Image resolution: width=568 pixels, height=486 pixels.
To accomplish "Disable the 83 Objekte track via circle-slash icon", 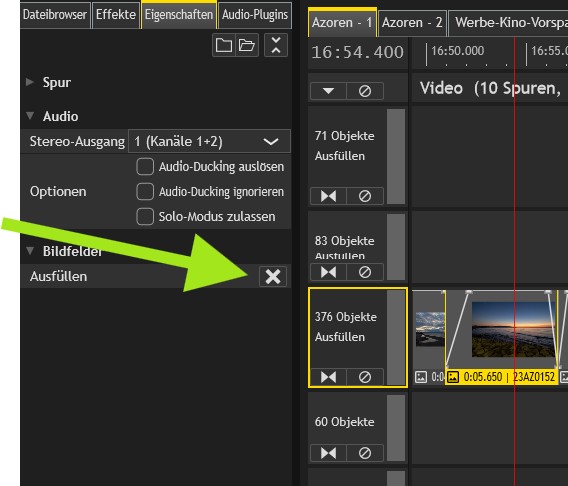I will pos(365,272).
